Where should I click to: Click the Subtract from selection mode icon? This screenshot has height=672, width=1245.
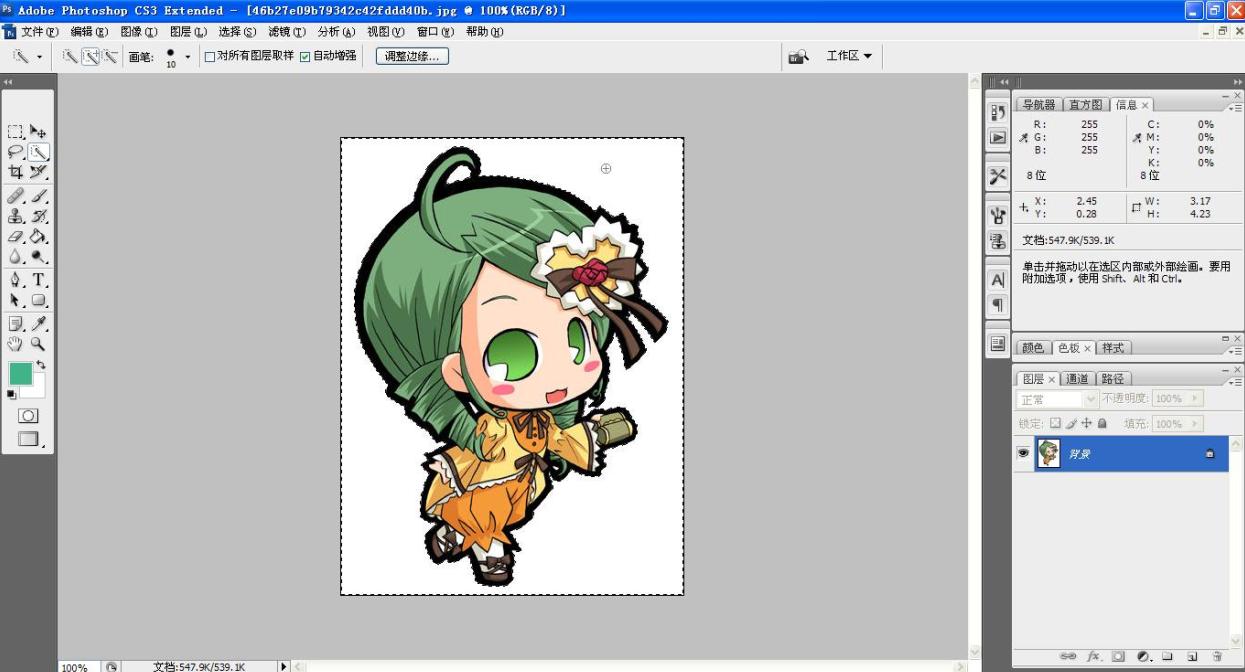click(109, 57)
